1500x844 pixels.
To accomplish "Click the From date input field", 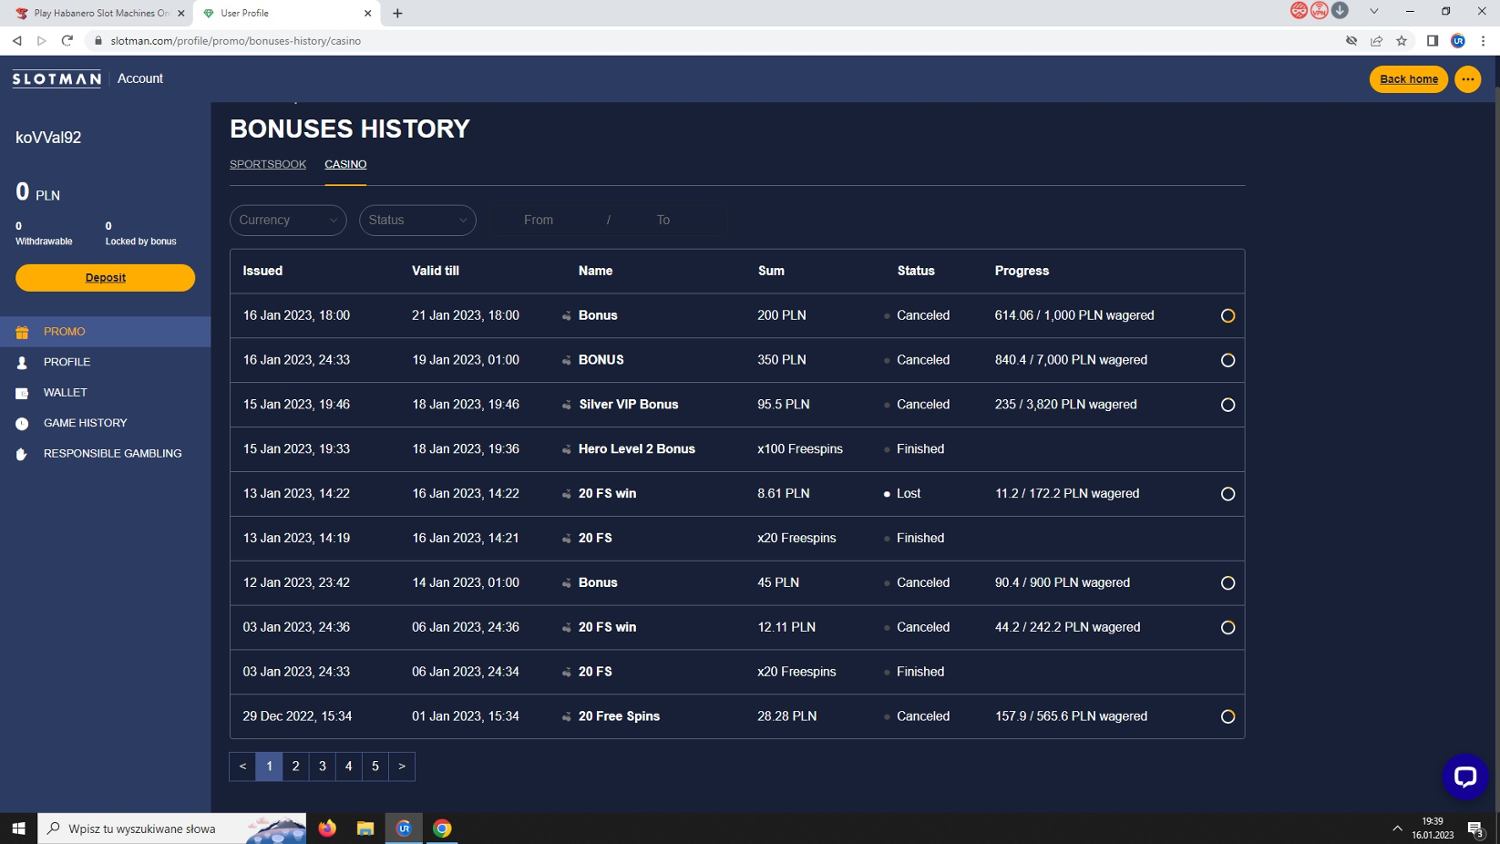I will [539, 220].
